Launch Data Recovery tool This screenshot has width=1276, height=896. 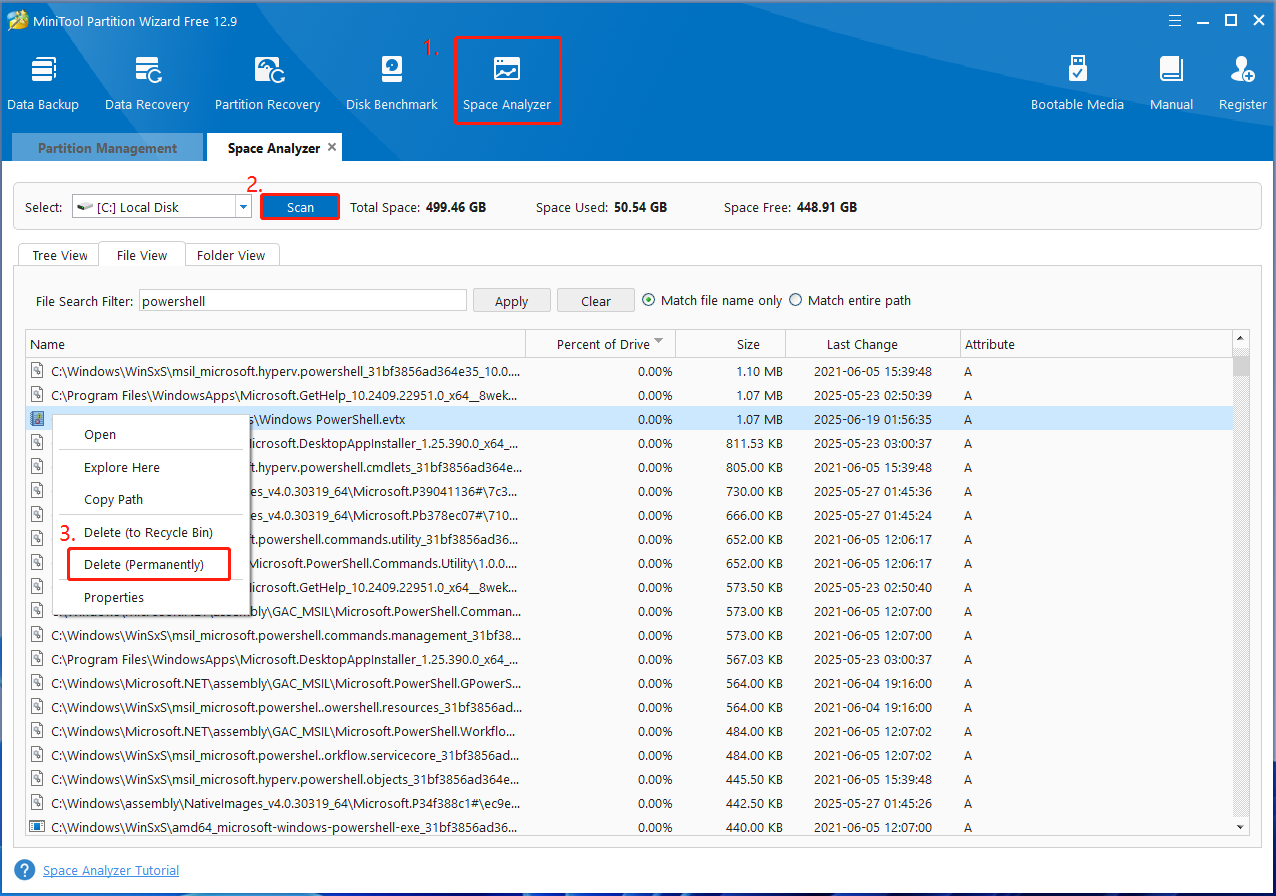pyautogui.click(x=147, y=83)
